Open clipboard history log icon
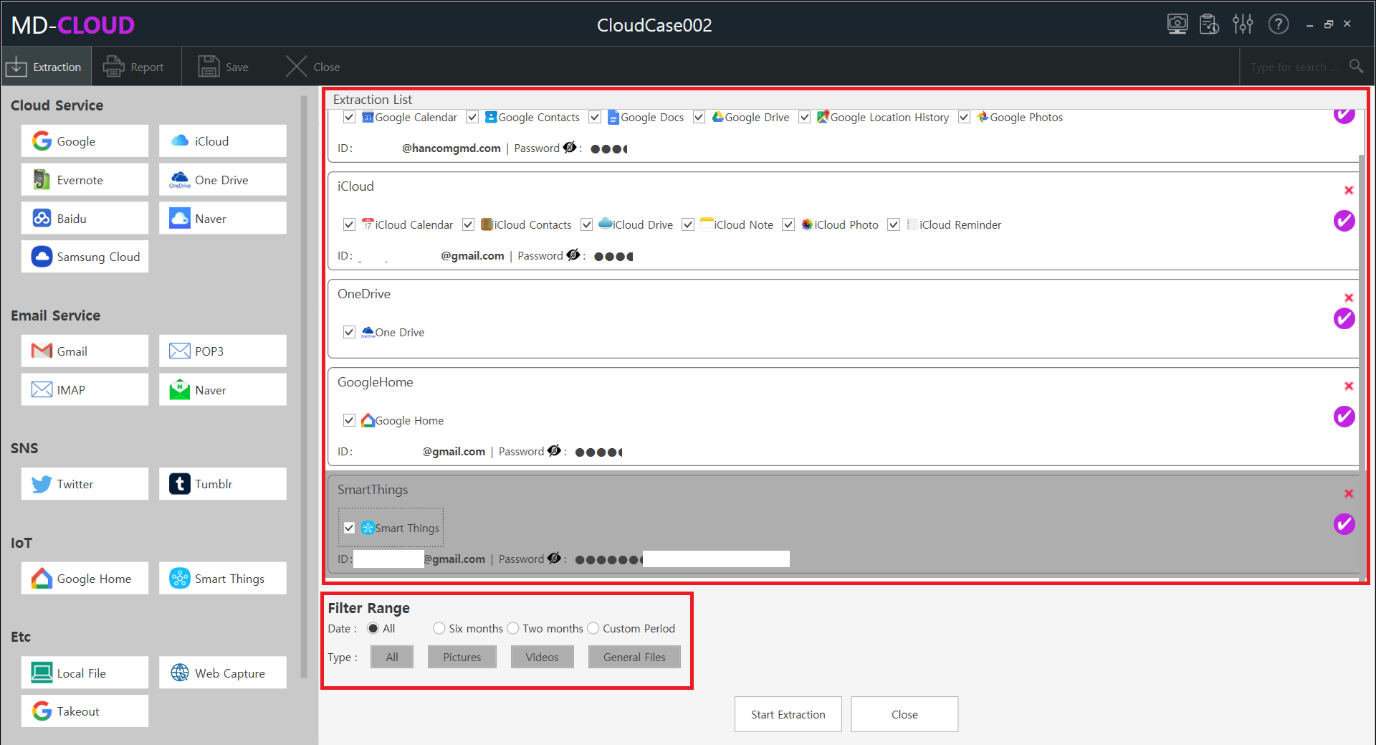This screenshot has width=1376, height=745. pyautogui.click(x=1209, y=24)
